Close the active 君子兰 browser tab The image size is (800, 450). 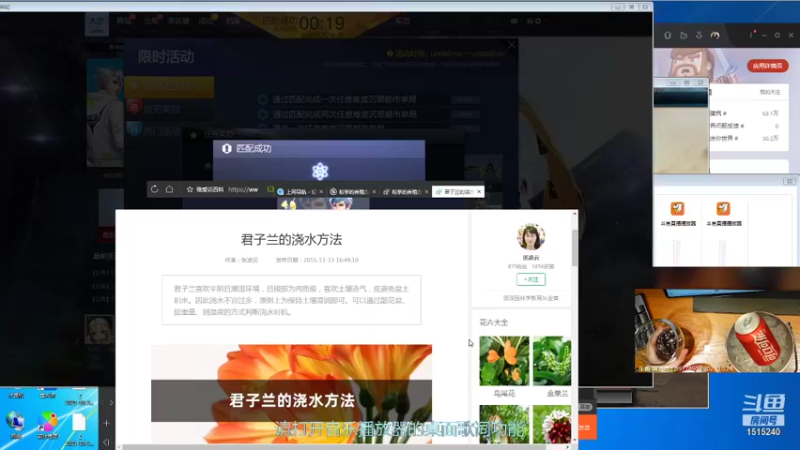pos(479,191)
